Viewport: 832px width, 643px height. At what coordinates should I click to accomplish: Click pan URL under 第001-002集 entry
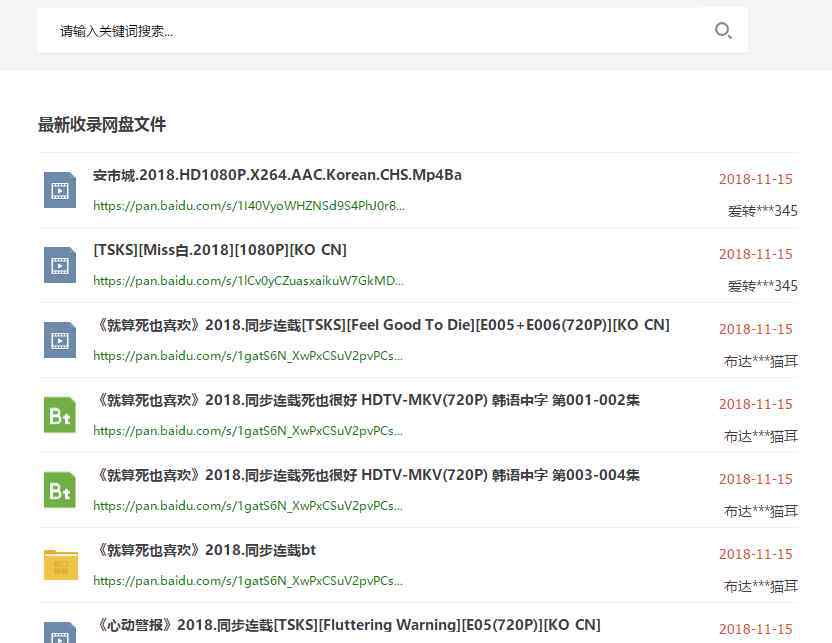248,431
